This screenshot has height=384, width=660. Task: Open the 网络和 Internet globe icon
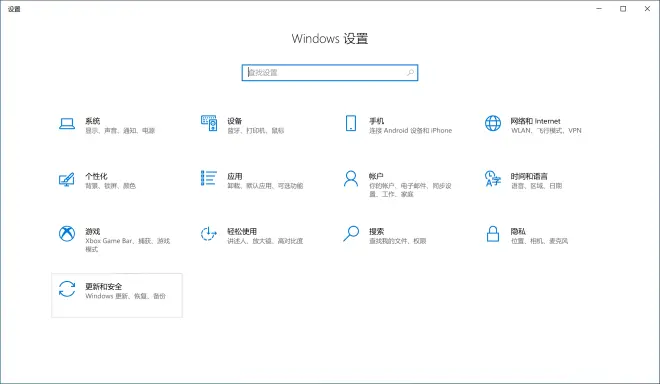point(493,123)
